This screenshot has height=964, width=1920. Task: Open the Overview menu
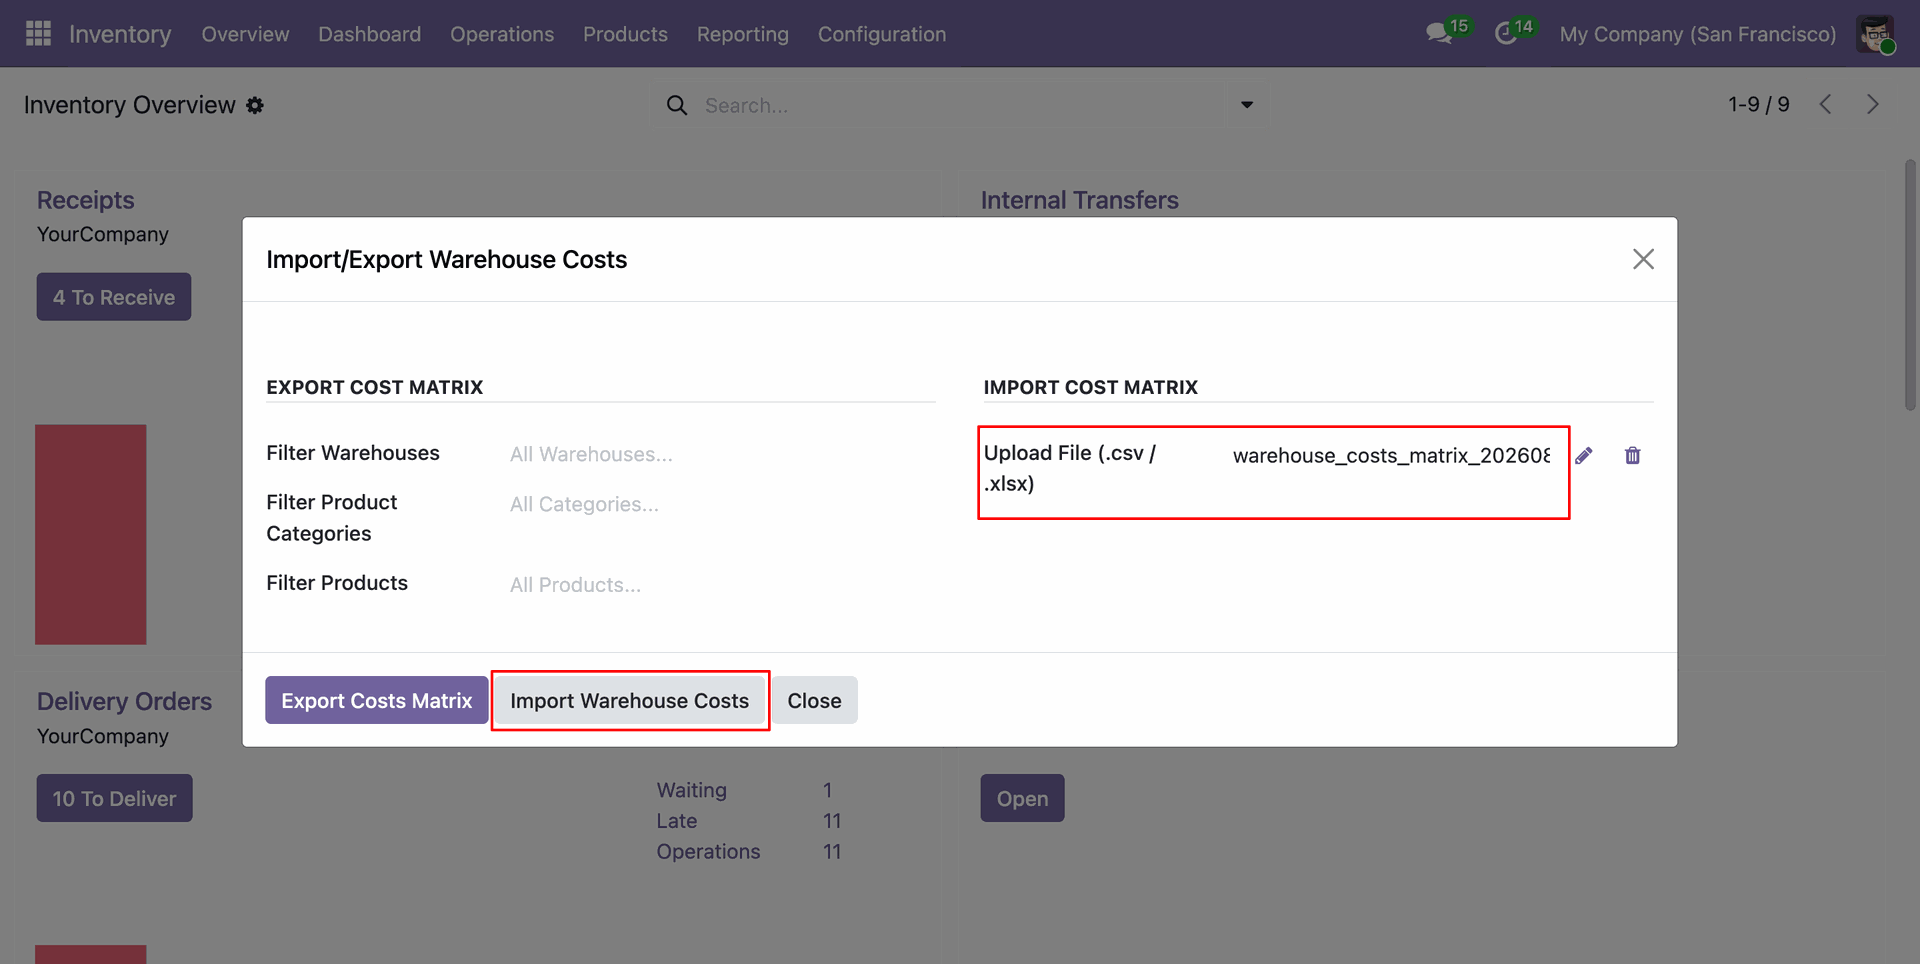[245, 34]
